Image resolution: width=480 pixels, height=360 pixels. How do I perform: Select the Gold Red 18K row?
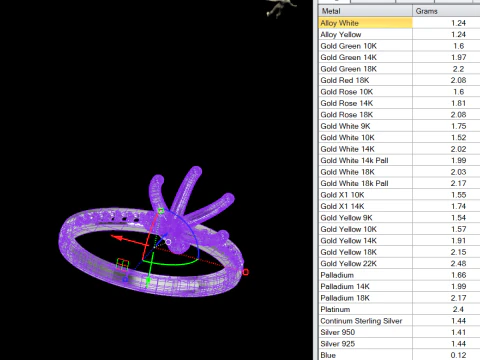(399, 80)
